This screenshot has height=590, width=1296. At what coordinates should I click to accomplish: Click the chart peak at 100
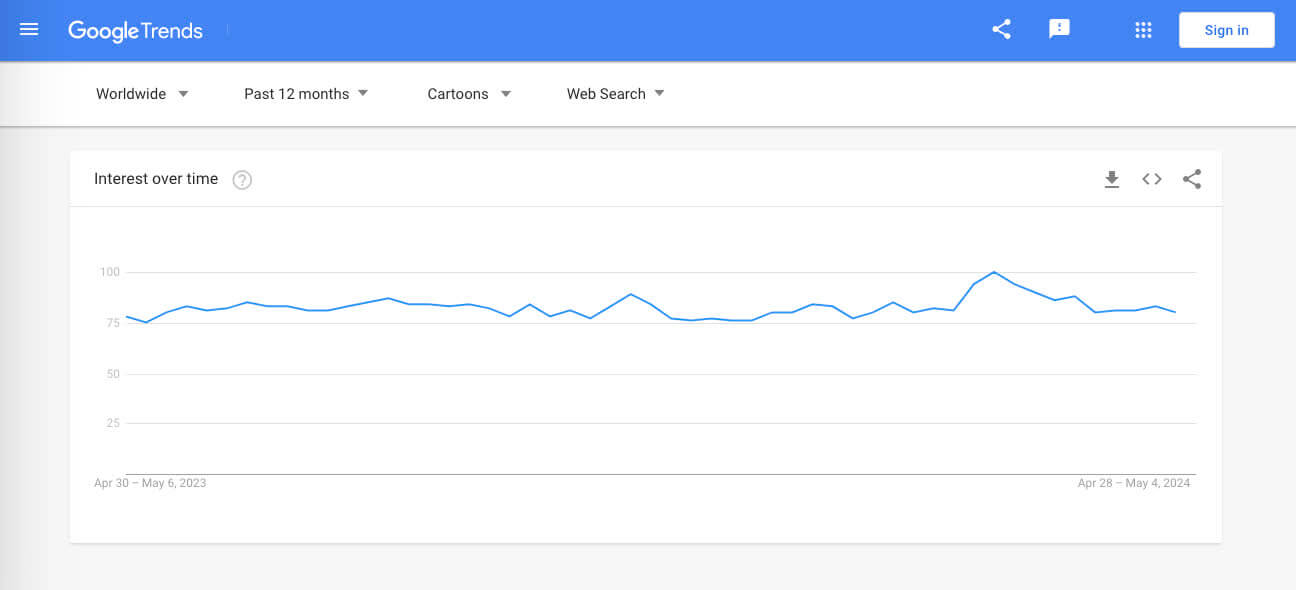pos(993,272)
